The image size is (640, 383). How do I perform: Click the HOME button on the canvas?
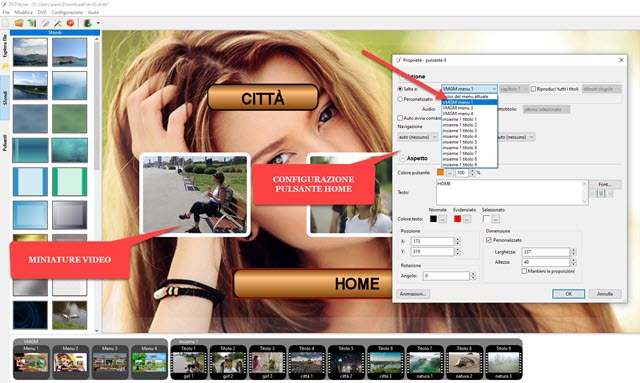click(x=313, y=284)
